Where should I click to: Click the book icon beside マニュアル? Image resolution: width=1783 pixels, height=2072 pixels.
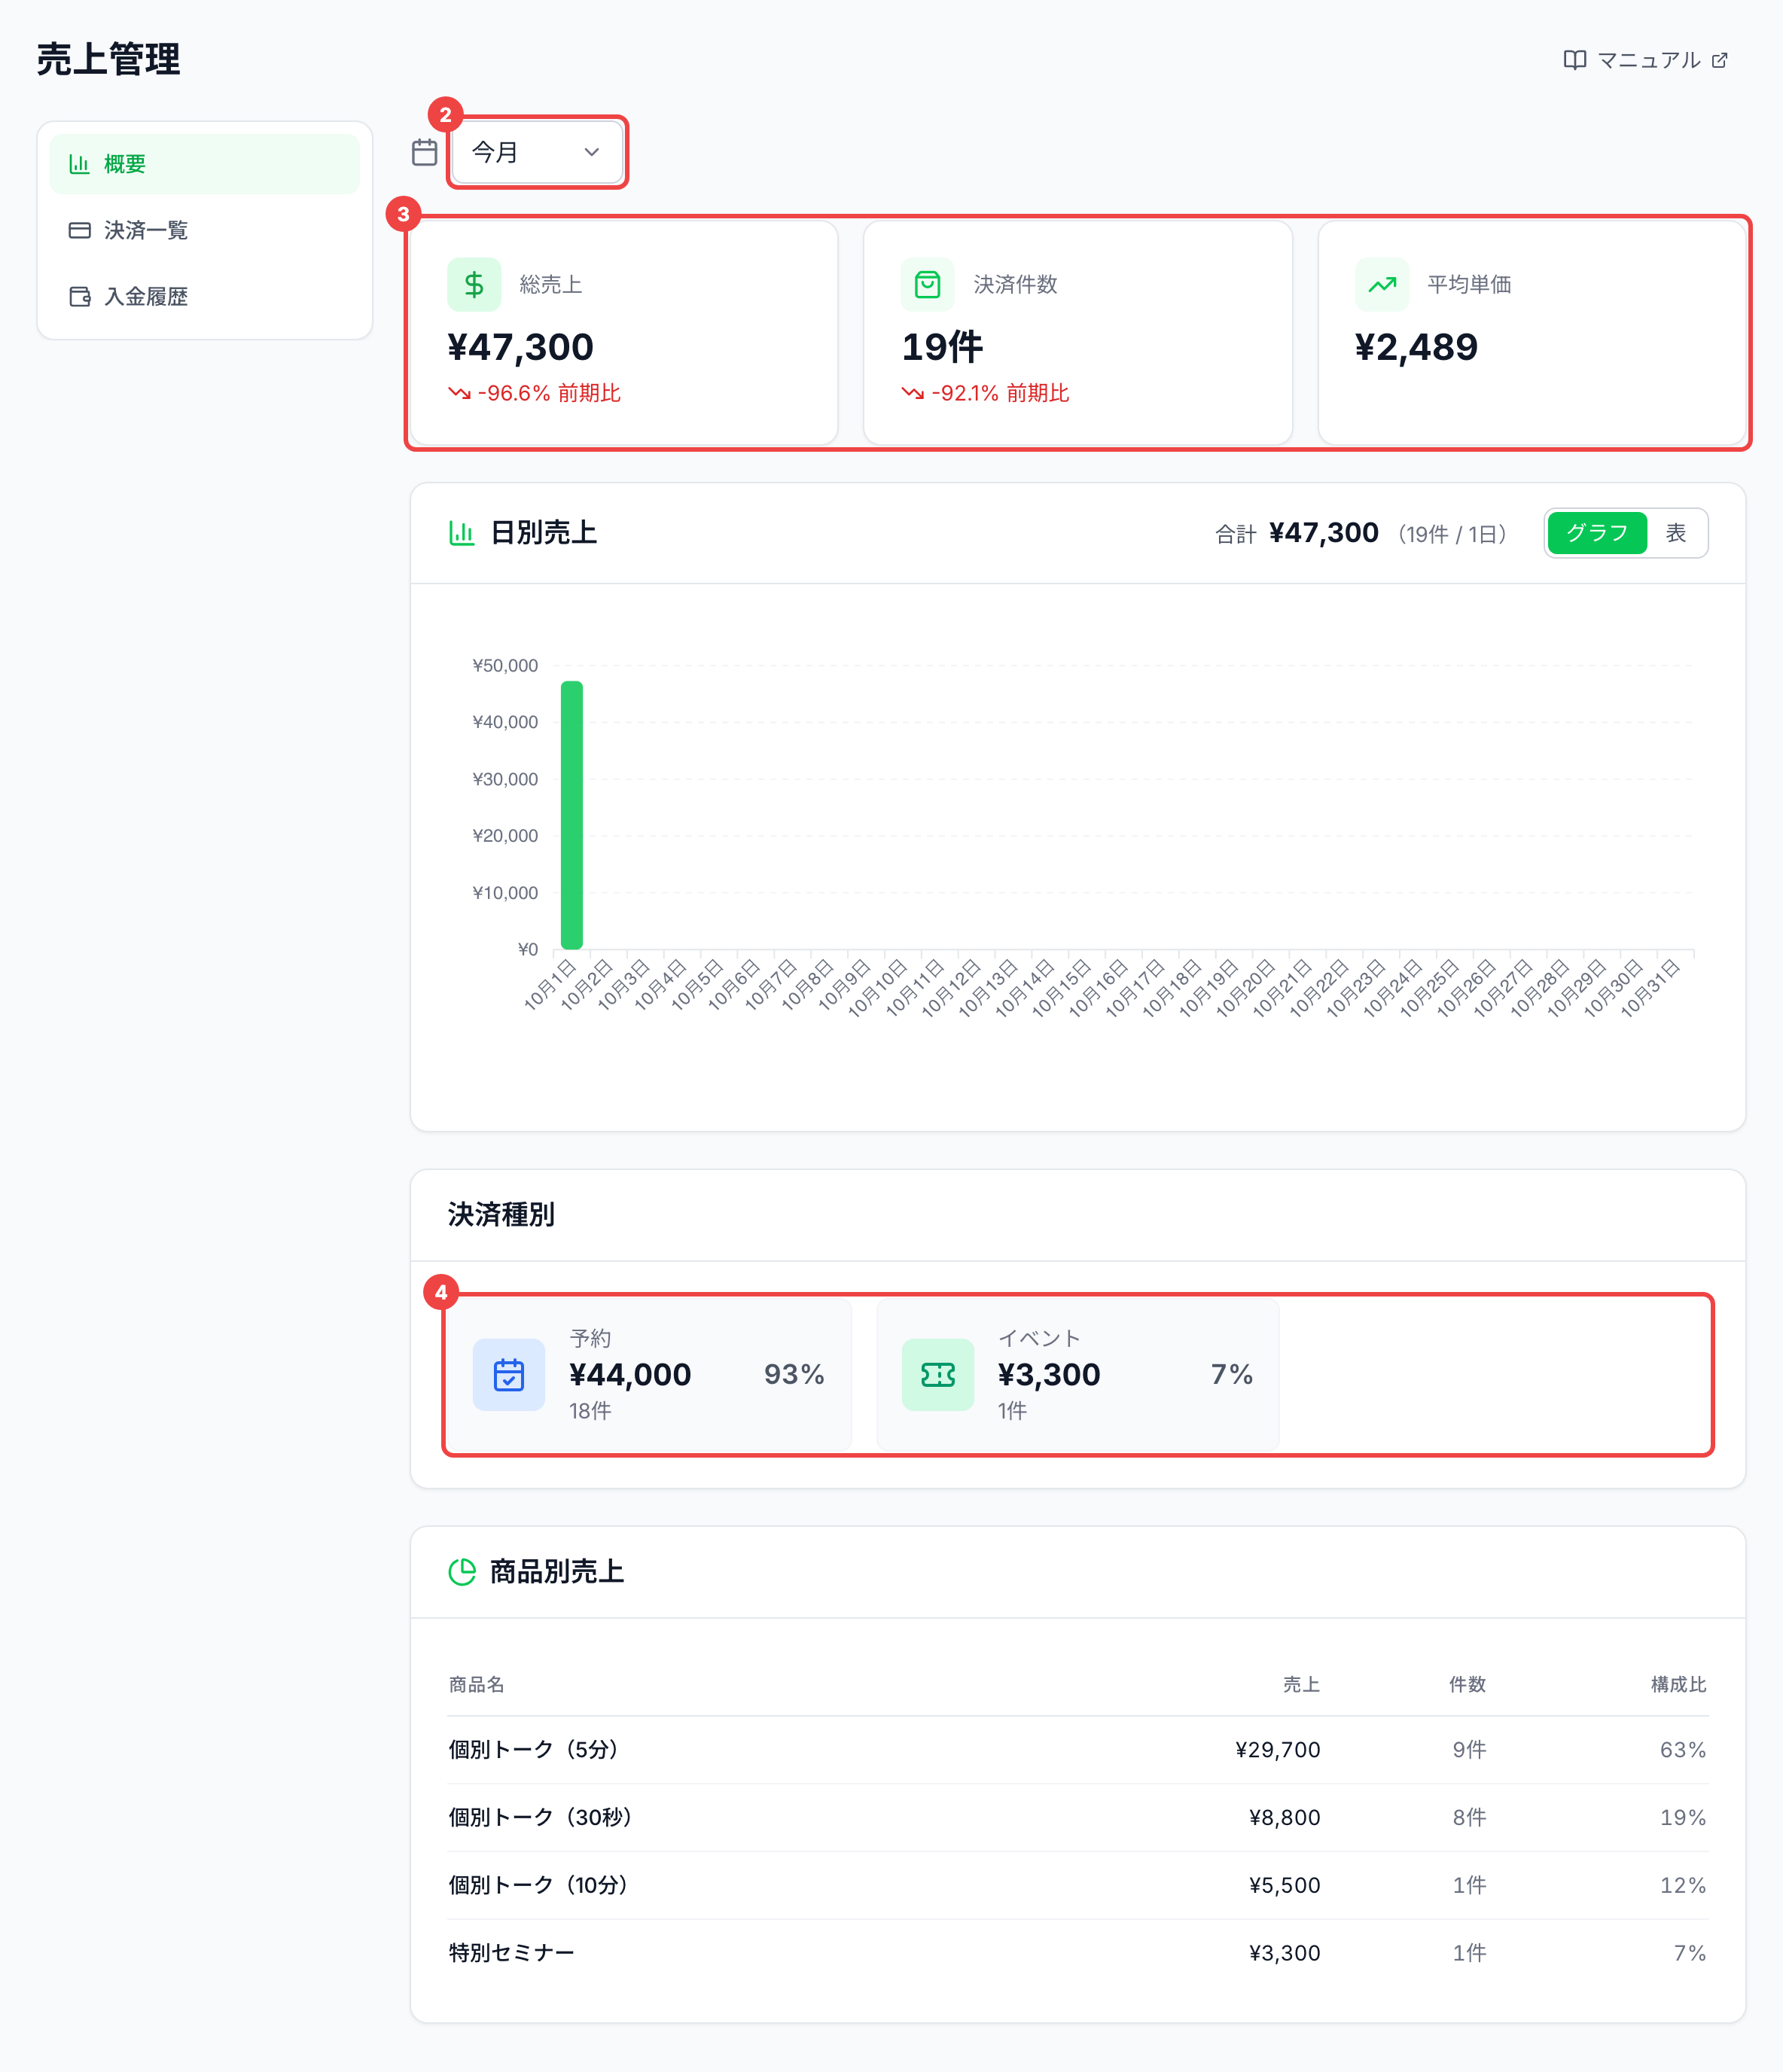(1575, 60)
